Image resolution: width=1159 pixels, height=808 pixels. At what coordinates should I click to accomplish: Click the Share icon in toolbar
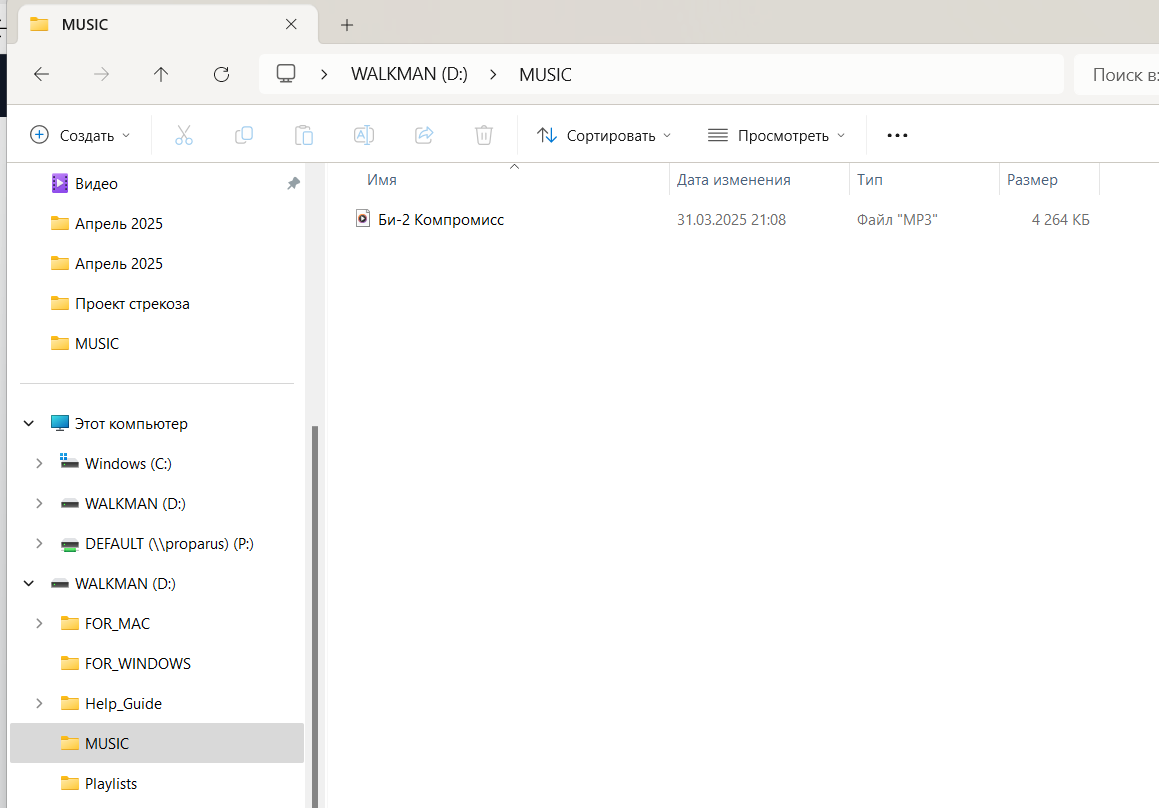424,135
